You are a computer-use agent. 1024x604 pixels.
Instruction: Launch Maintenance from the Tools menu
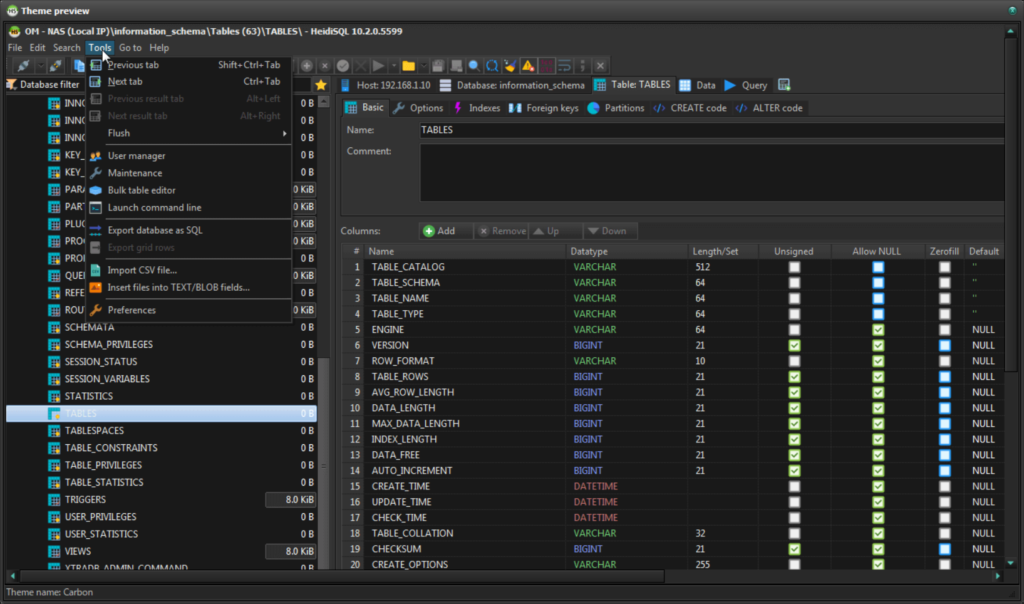pyautogui.click(x=134, y=173)
